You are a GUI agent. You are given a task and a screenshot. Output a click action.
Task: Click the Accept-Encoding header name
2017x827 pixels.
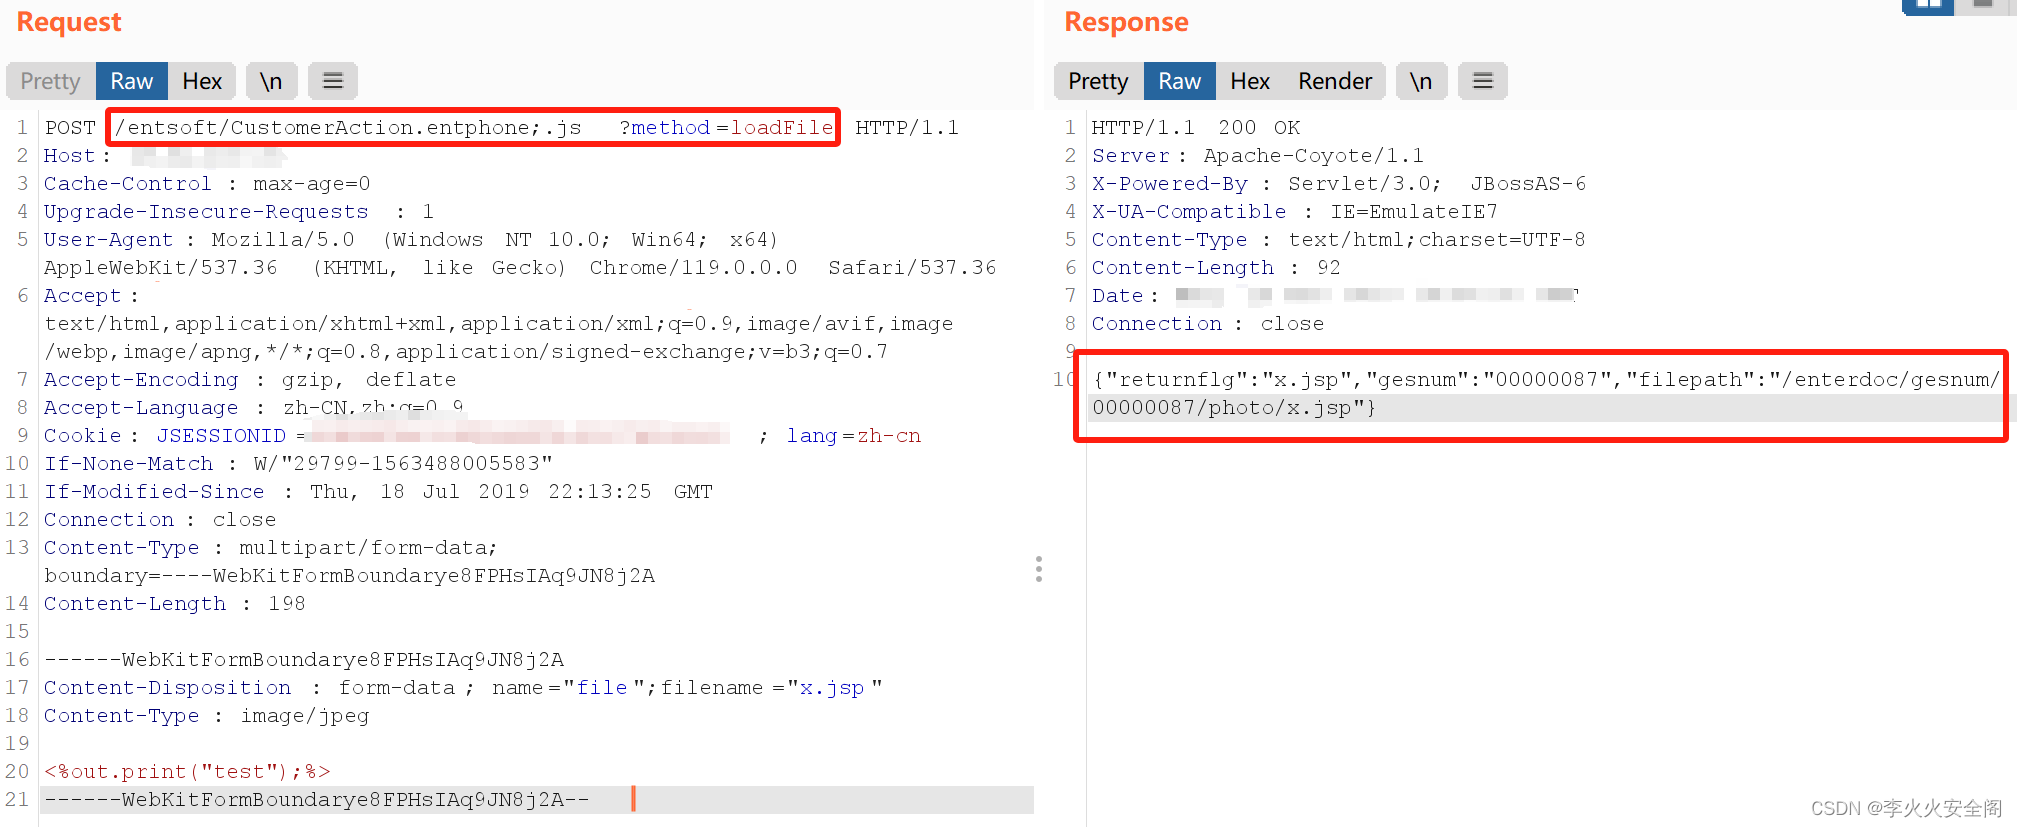coord(141,380)
